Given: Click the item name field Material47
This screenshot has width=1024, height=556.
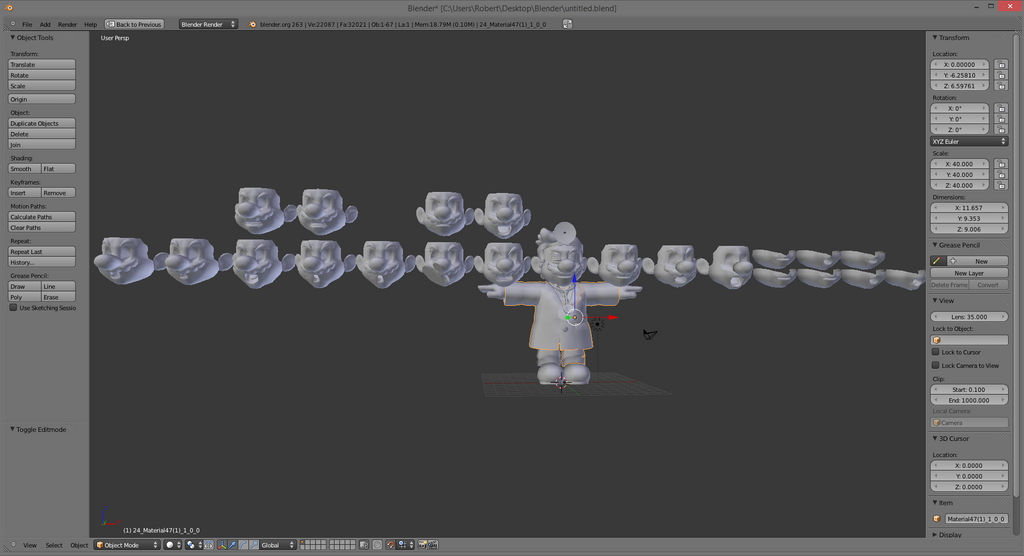Looking at the screenshot, I should click(x=976, y=519).
